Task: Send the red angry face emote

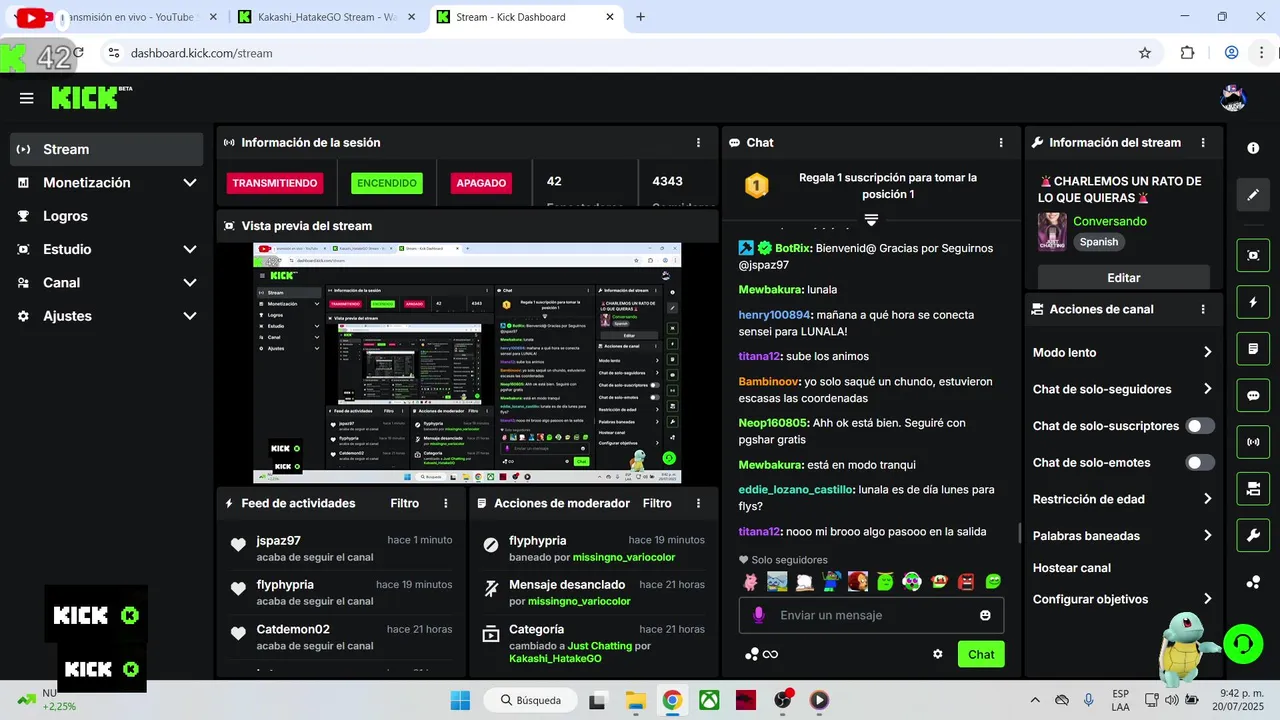Action: point(966,581)
